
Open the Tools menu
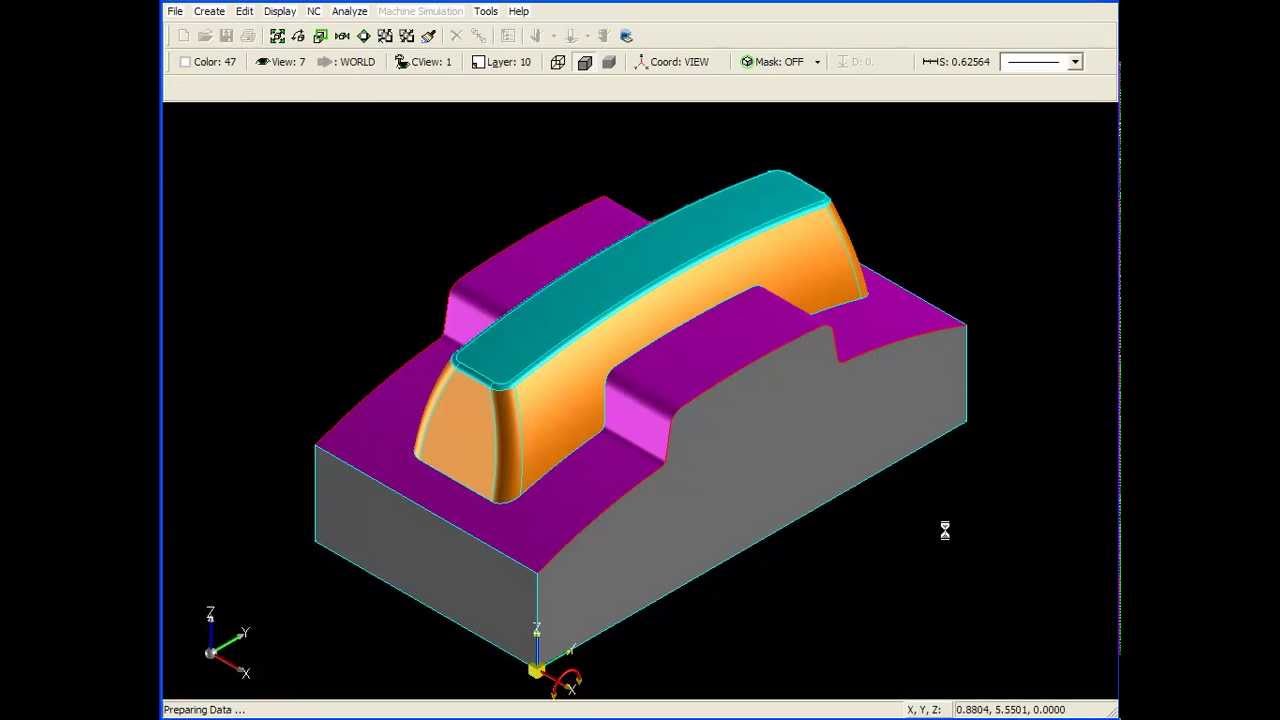coord(486,11)
